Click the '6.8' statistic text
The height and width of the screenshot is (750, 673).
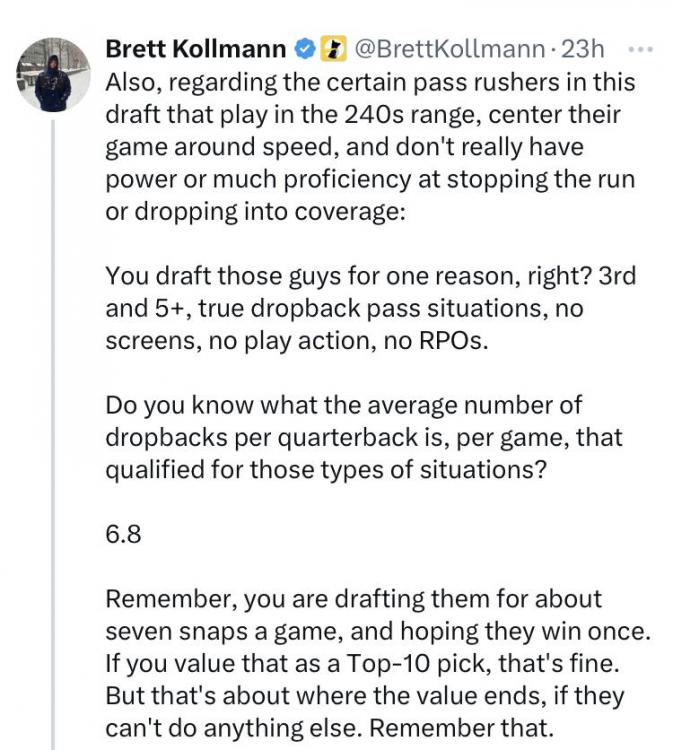click(x=123, y=534)
